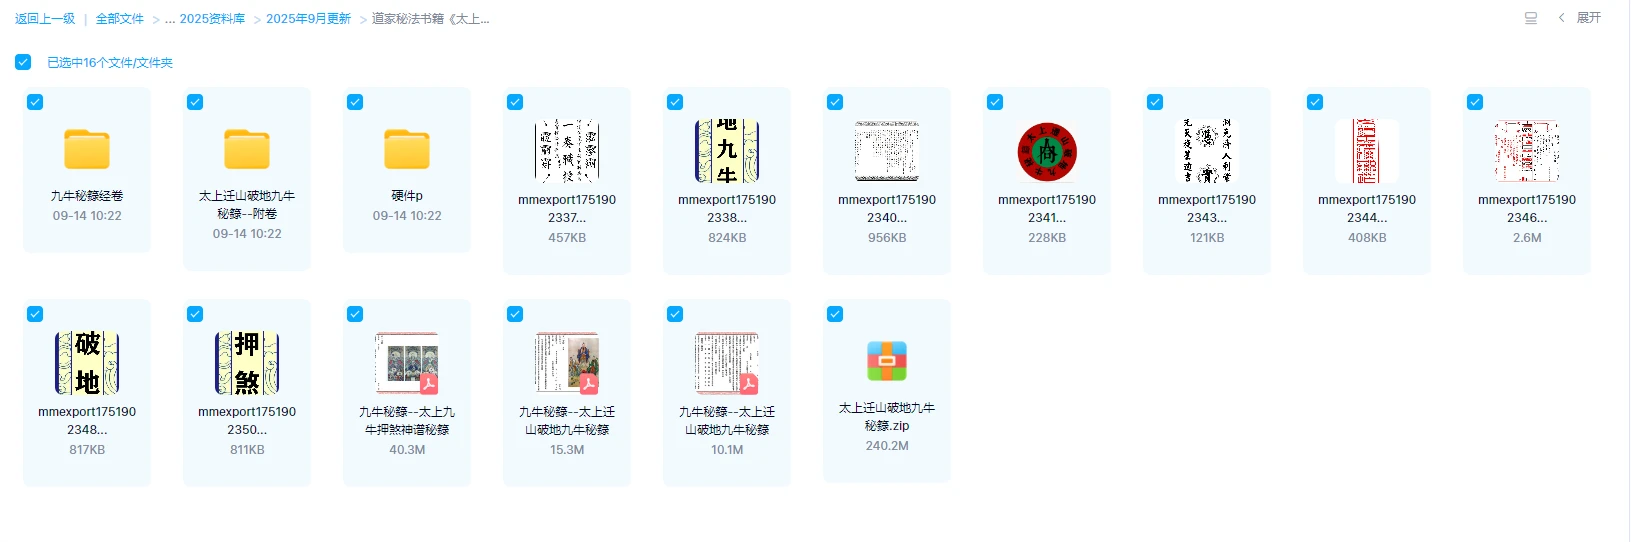
Task: Open the 太上迁山破地九牛秘篆--附卷 folder icon
Action: point(247,149)
